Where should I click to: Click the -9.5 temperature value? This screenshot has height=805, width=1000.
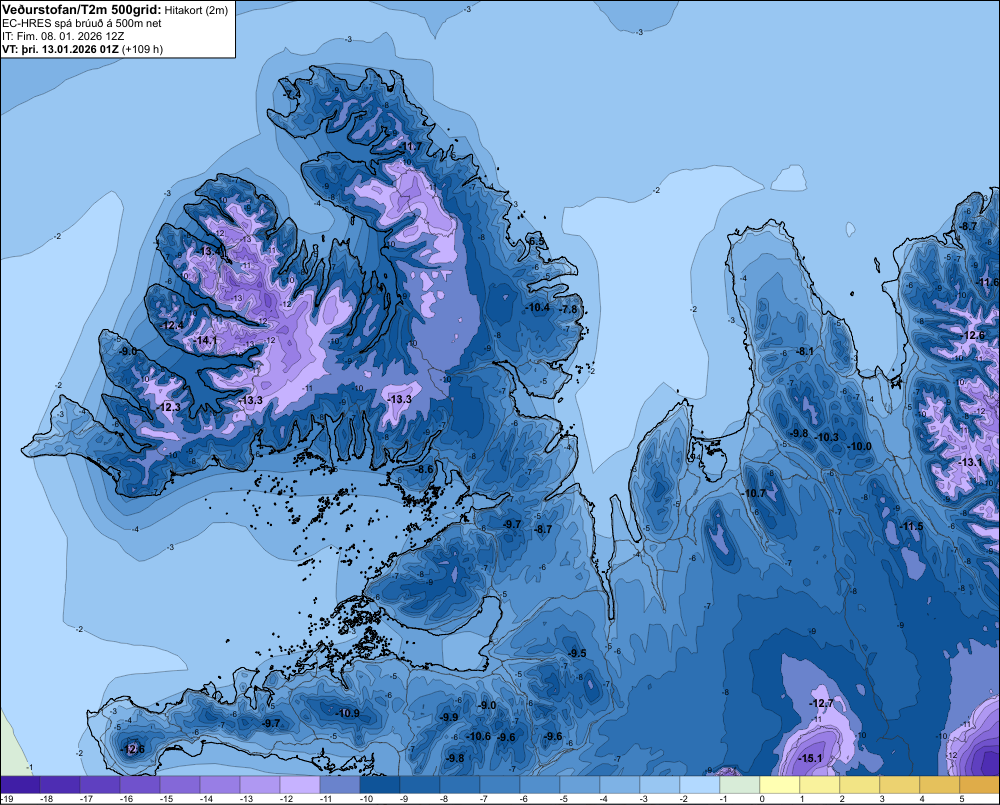577,653
